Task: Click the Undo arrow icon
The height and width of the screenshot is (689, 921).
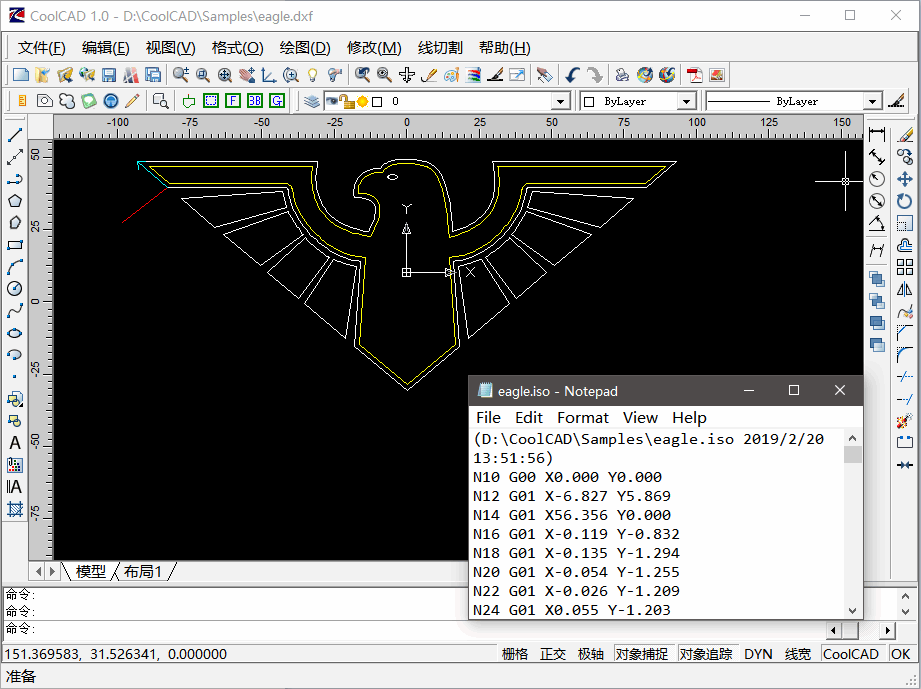Action: click(572, 75)
